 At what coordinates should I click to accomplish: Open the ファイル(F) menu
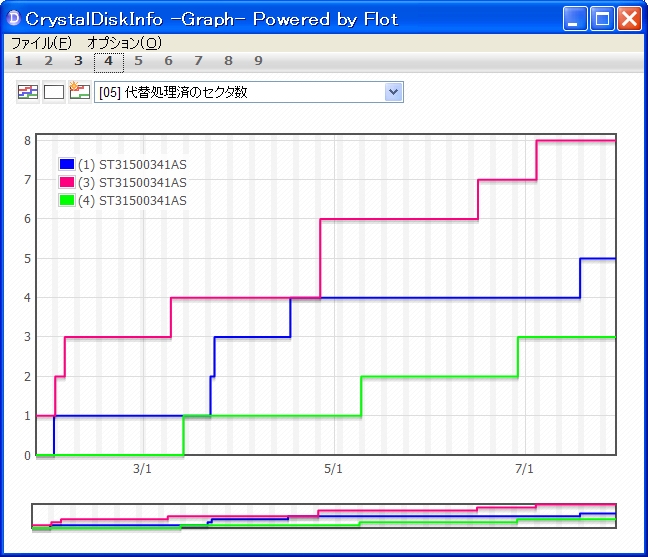click(41, 43)
